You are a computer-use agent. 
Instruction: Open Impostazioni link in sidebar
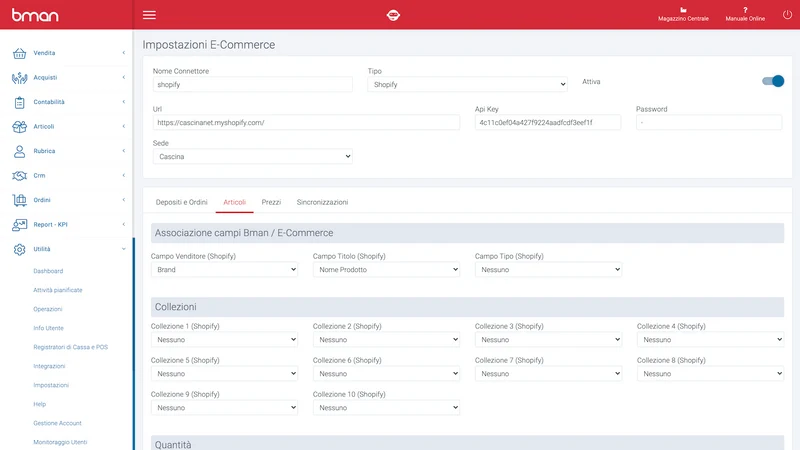[x=51, y=385]
